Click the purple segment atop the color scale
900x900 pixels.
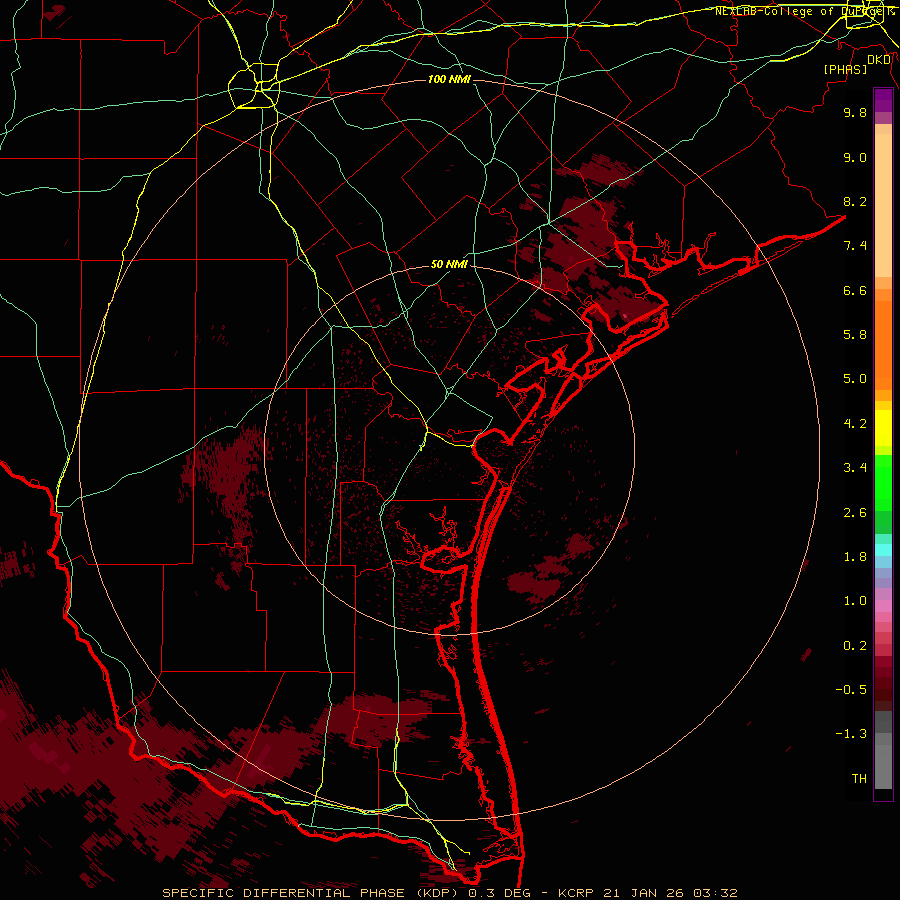coord(883,101)
